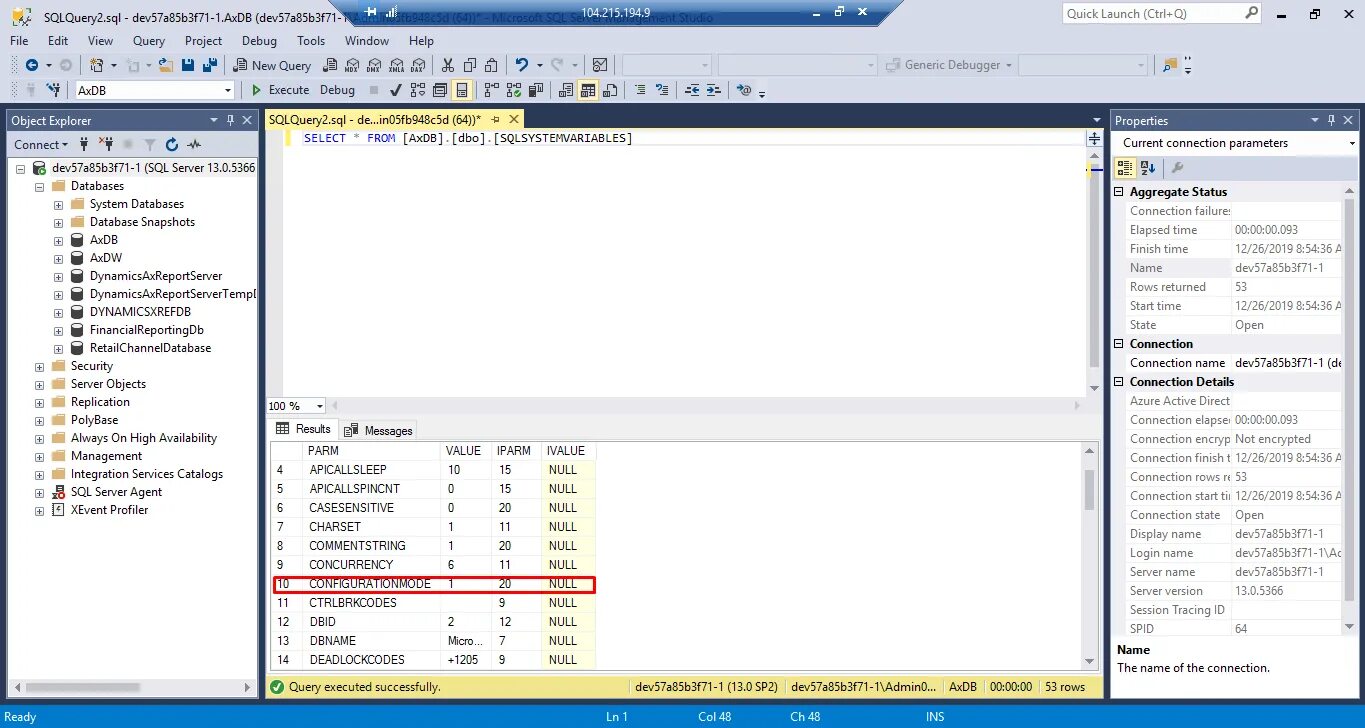Click the Paste toolbar icon
The image size is (1365, 728).
pyautogui.click(x=491, y=65)
